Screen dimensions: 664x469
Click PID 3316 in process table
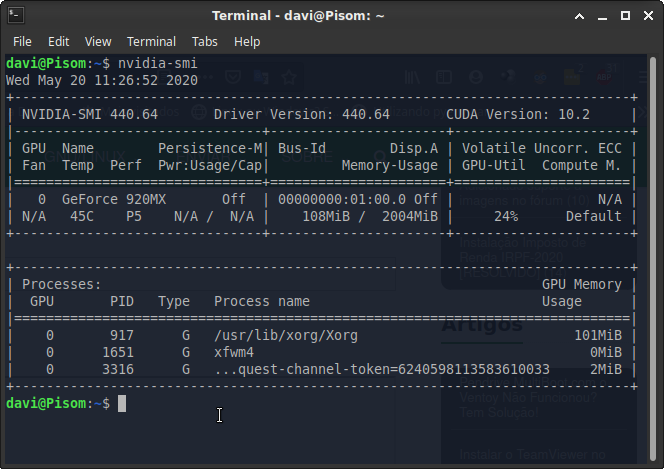coord(118,370)
